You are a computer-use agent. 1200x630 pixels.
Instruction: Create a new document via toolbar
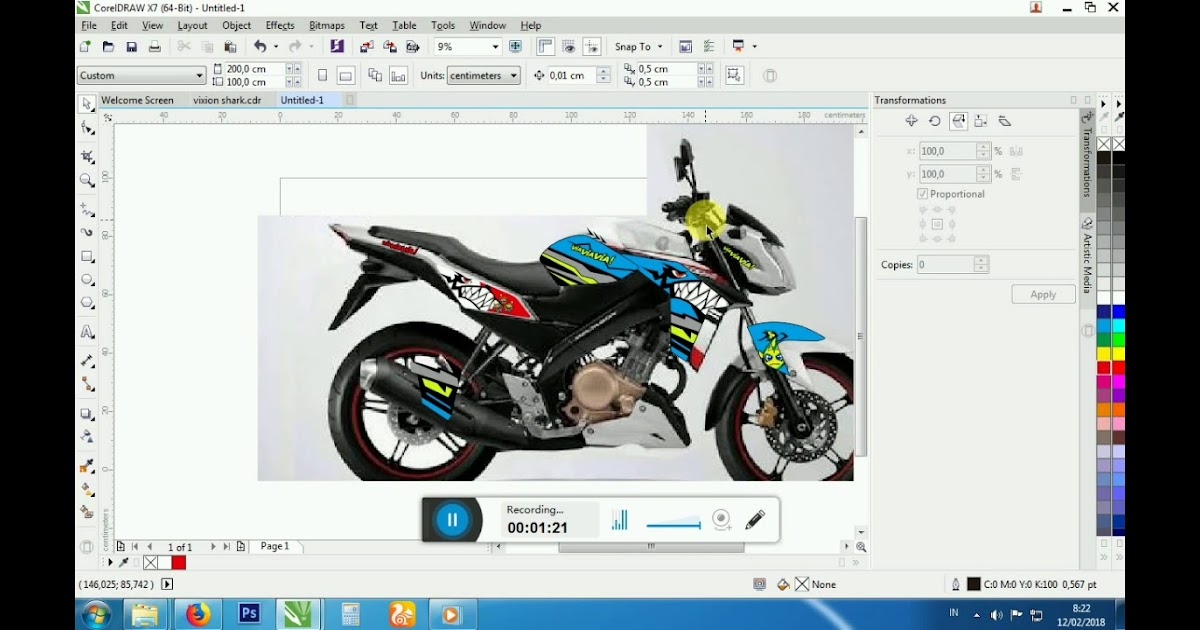pos(85,46)
